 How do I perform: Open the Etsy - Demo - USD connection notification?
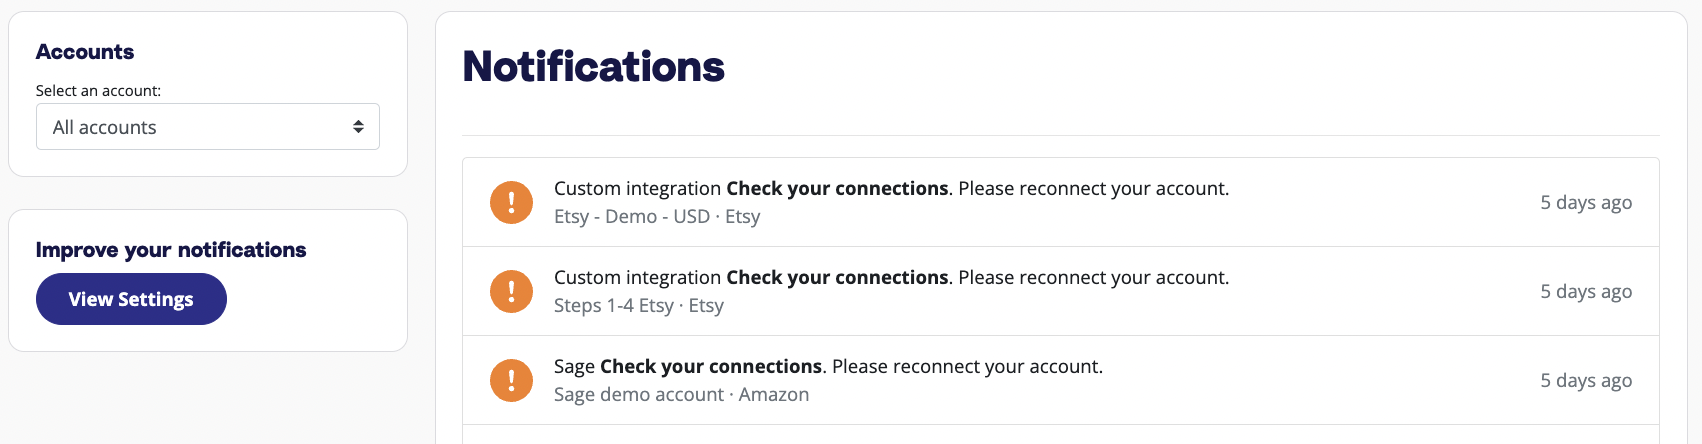click(1061, 202)
